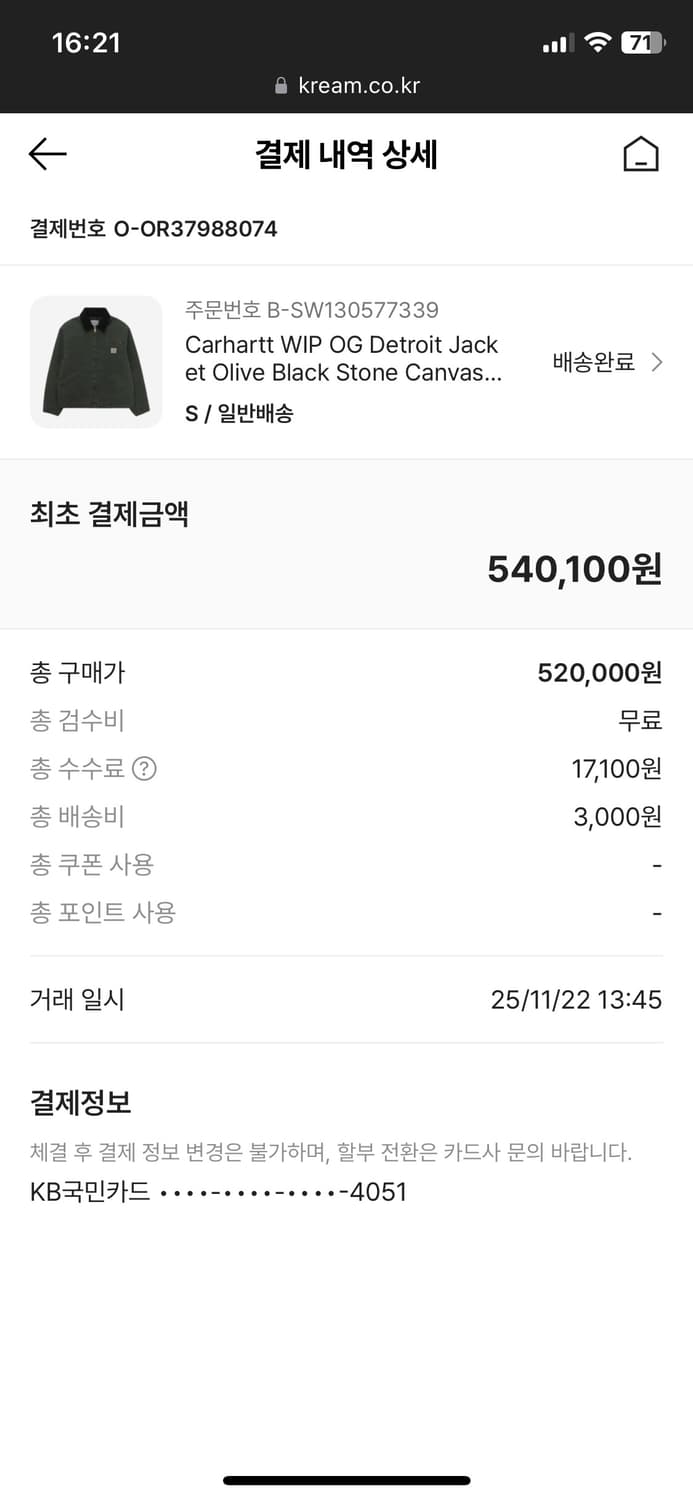Open the Carhartt WIP order details arrow

658,362
